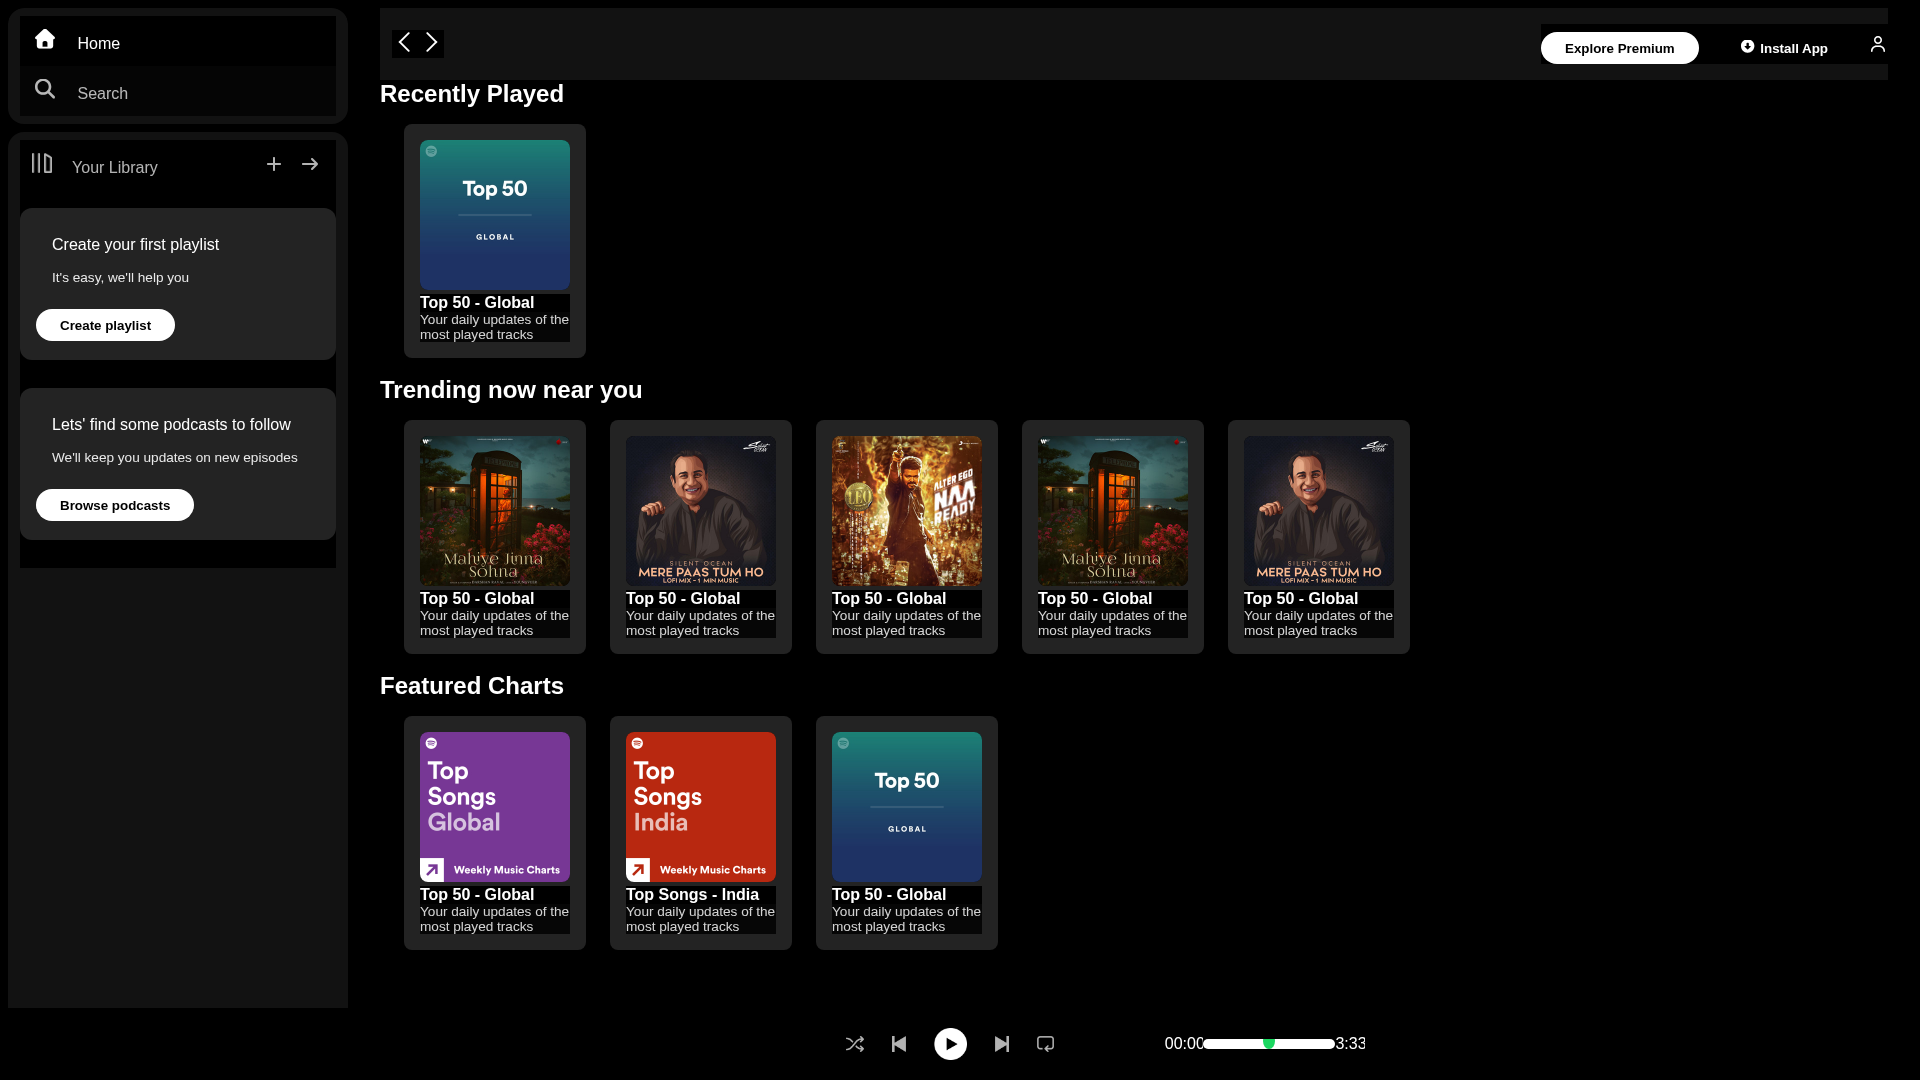Screen dimensions: 1920x1080
Task: Click "We'll keep you updates on new episodes"
Action: pyautogui.click(x=175, y=458)
